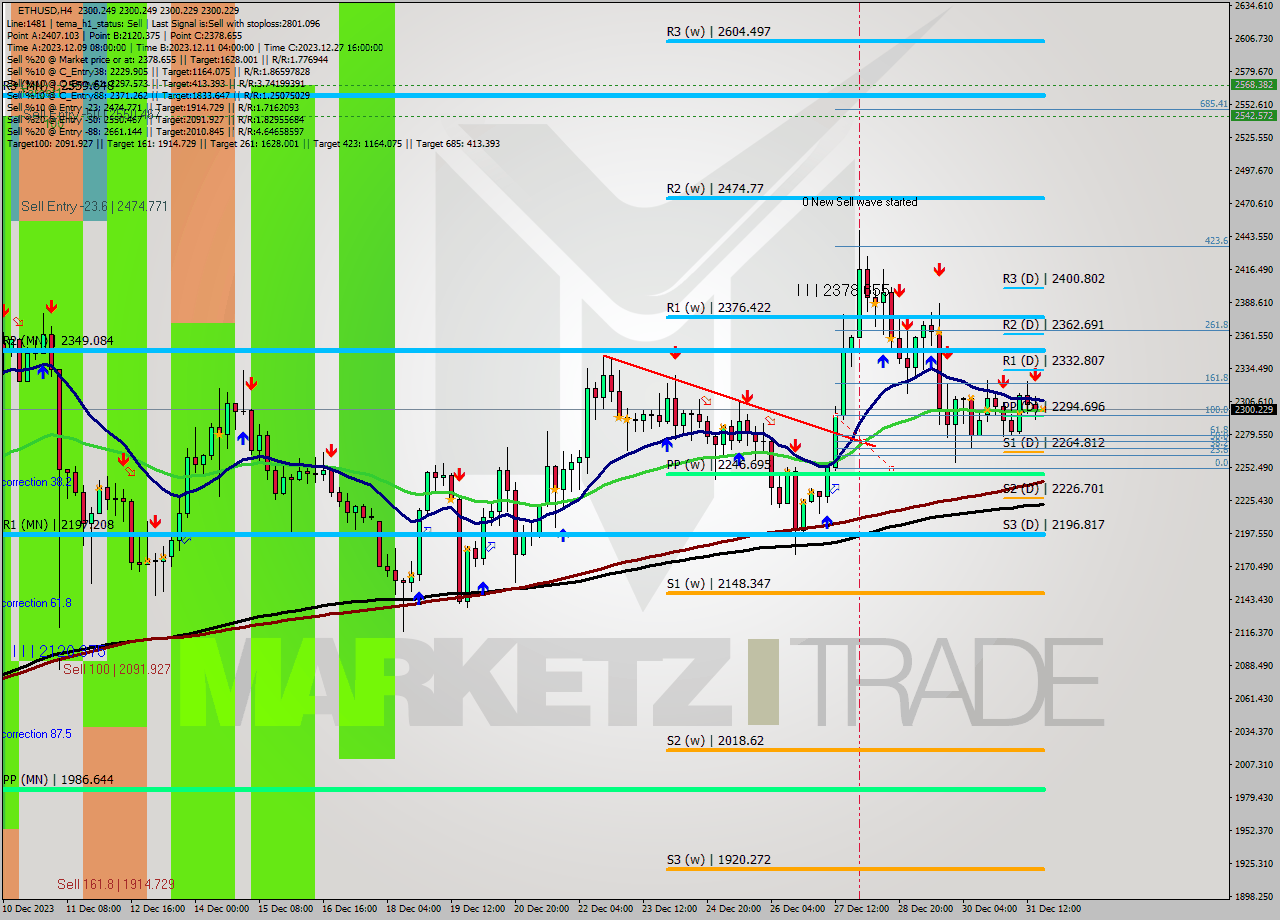Click the 2634.610 value on the price axis

click(1253, 6)
